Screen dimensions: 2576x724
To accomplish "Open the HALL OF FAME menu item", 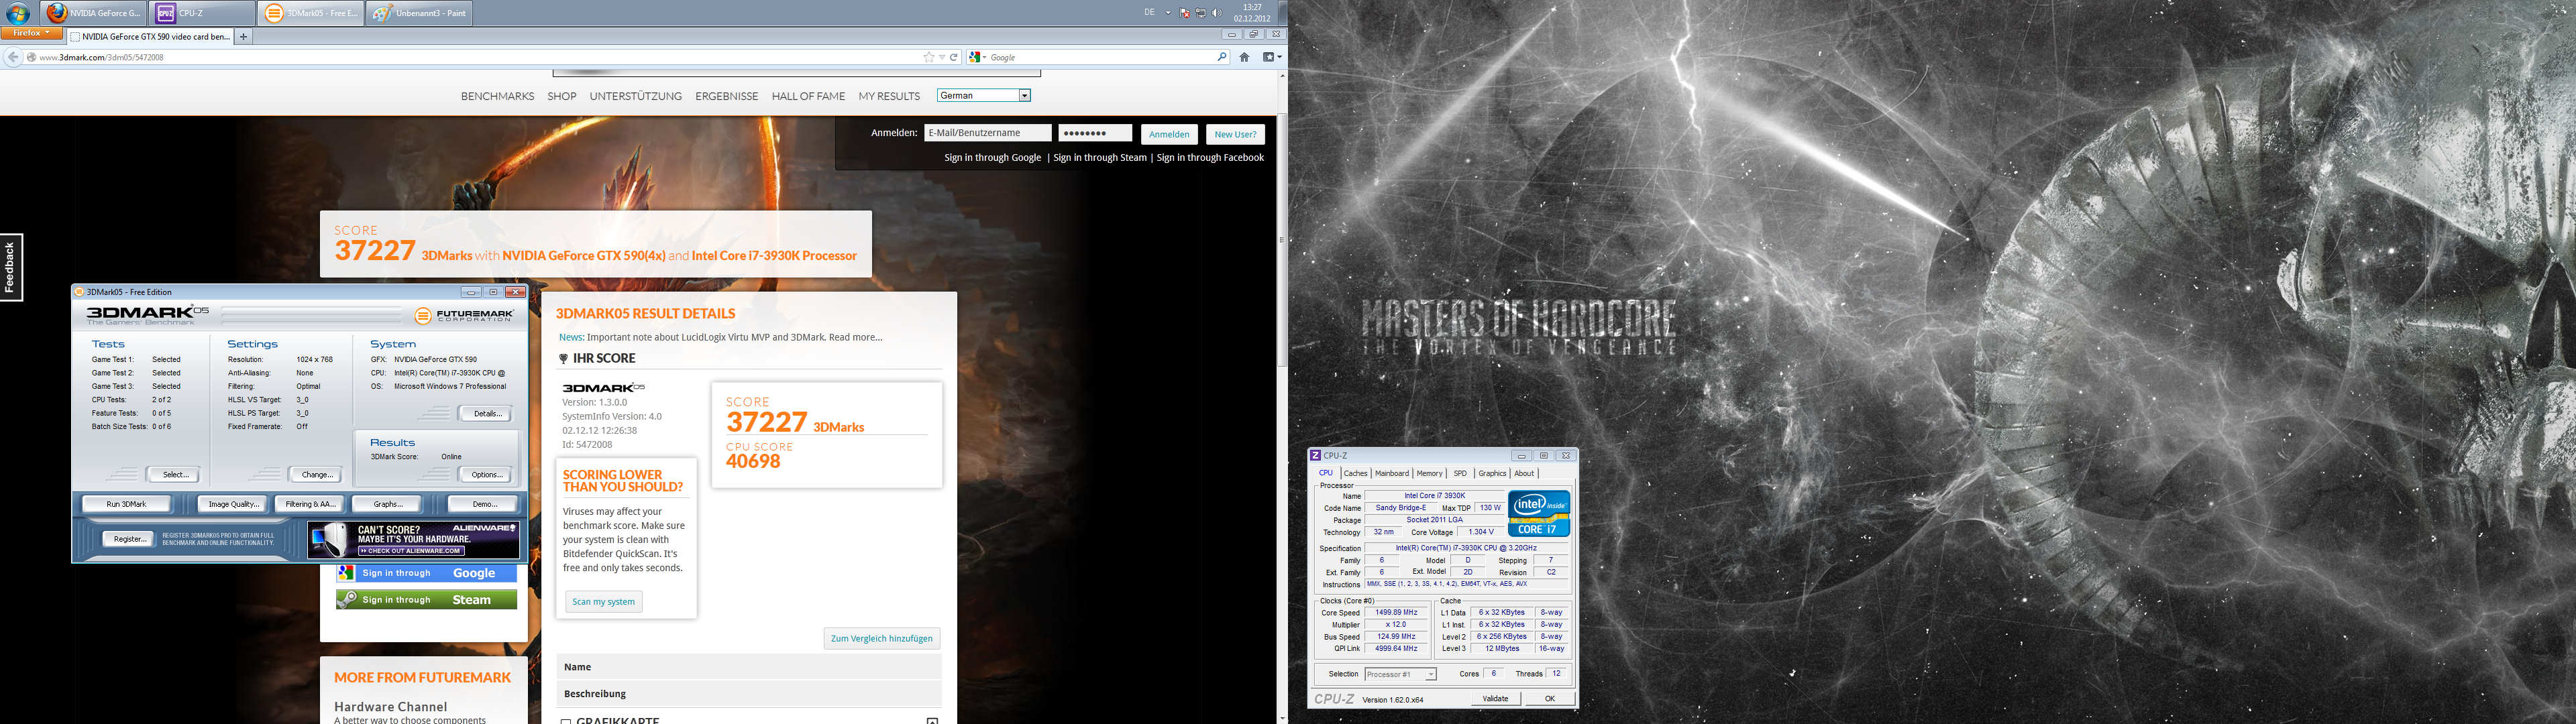I will (808, 96).
